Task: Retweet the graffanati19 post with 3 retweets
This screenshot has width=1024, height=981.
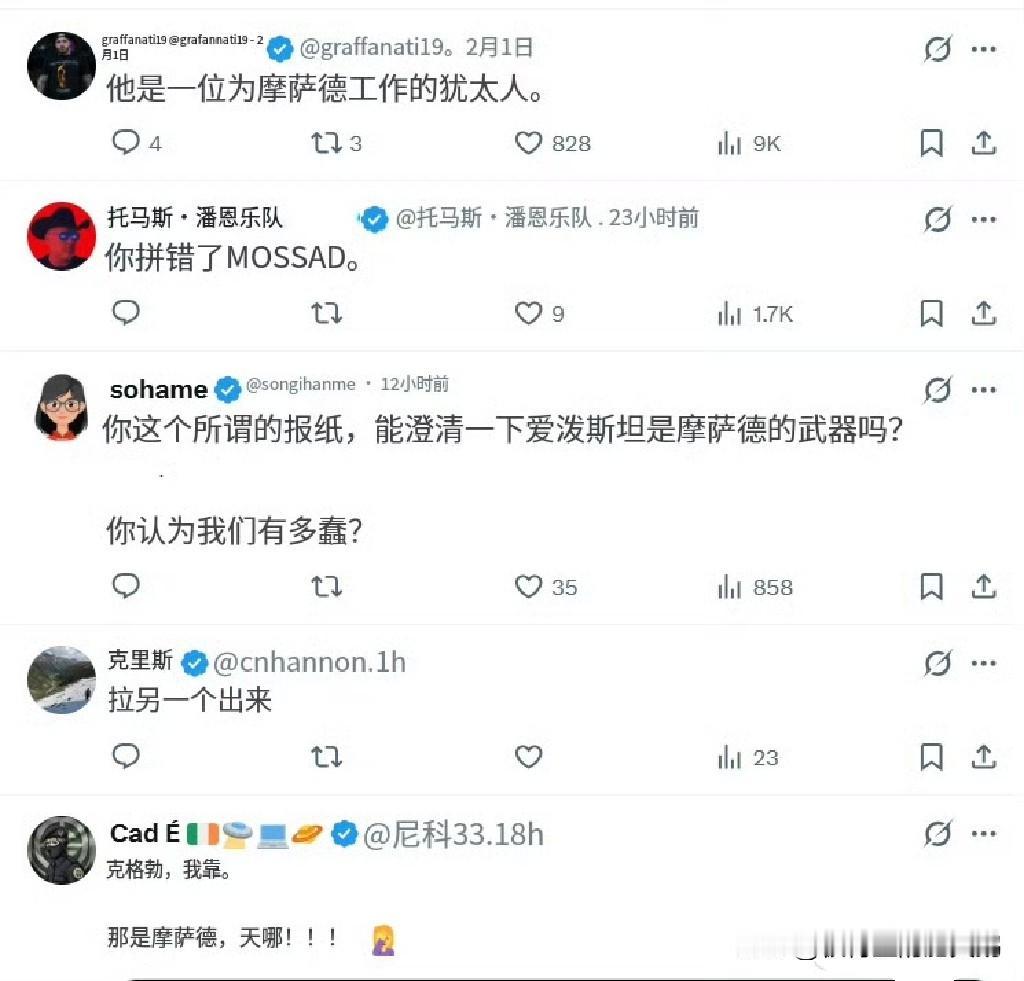Action: tap(326, 143)
